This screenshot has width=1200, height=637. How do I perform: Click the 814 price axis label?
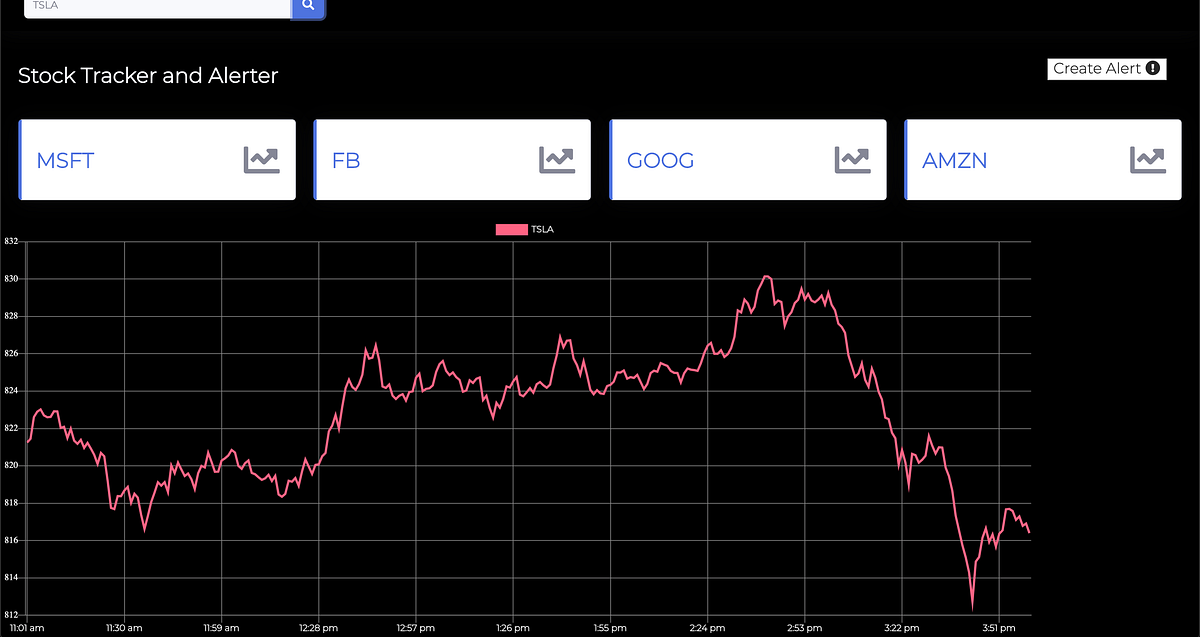tap(10, 578)
